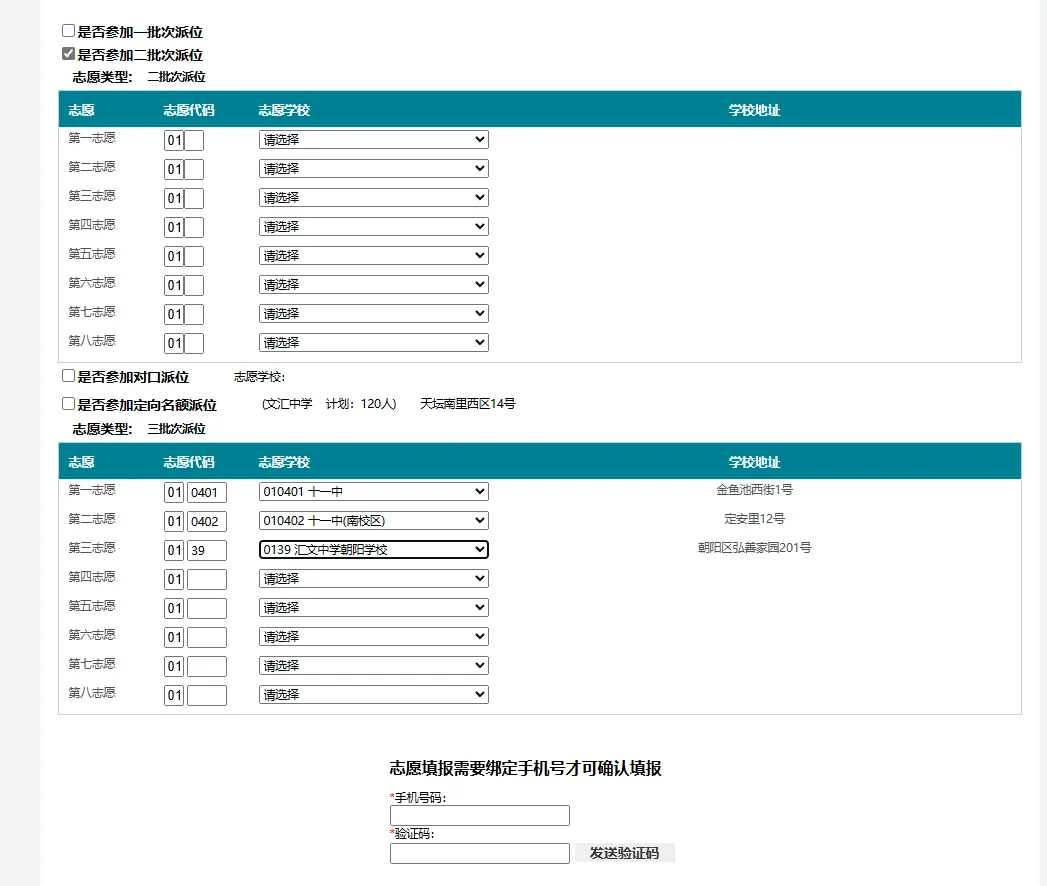This screenshot has height=886, width=1047.
Task: Focus the 验证码 input field
Action: pyautogui.click(x=479, y=853)
